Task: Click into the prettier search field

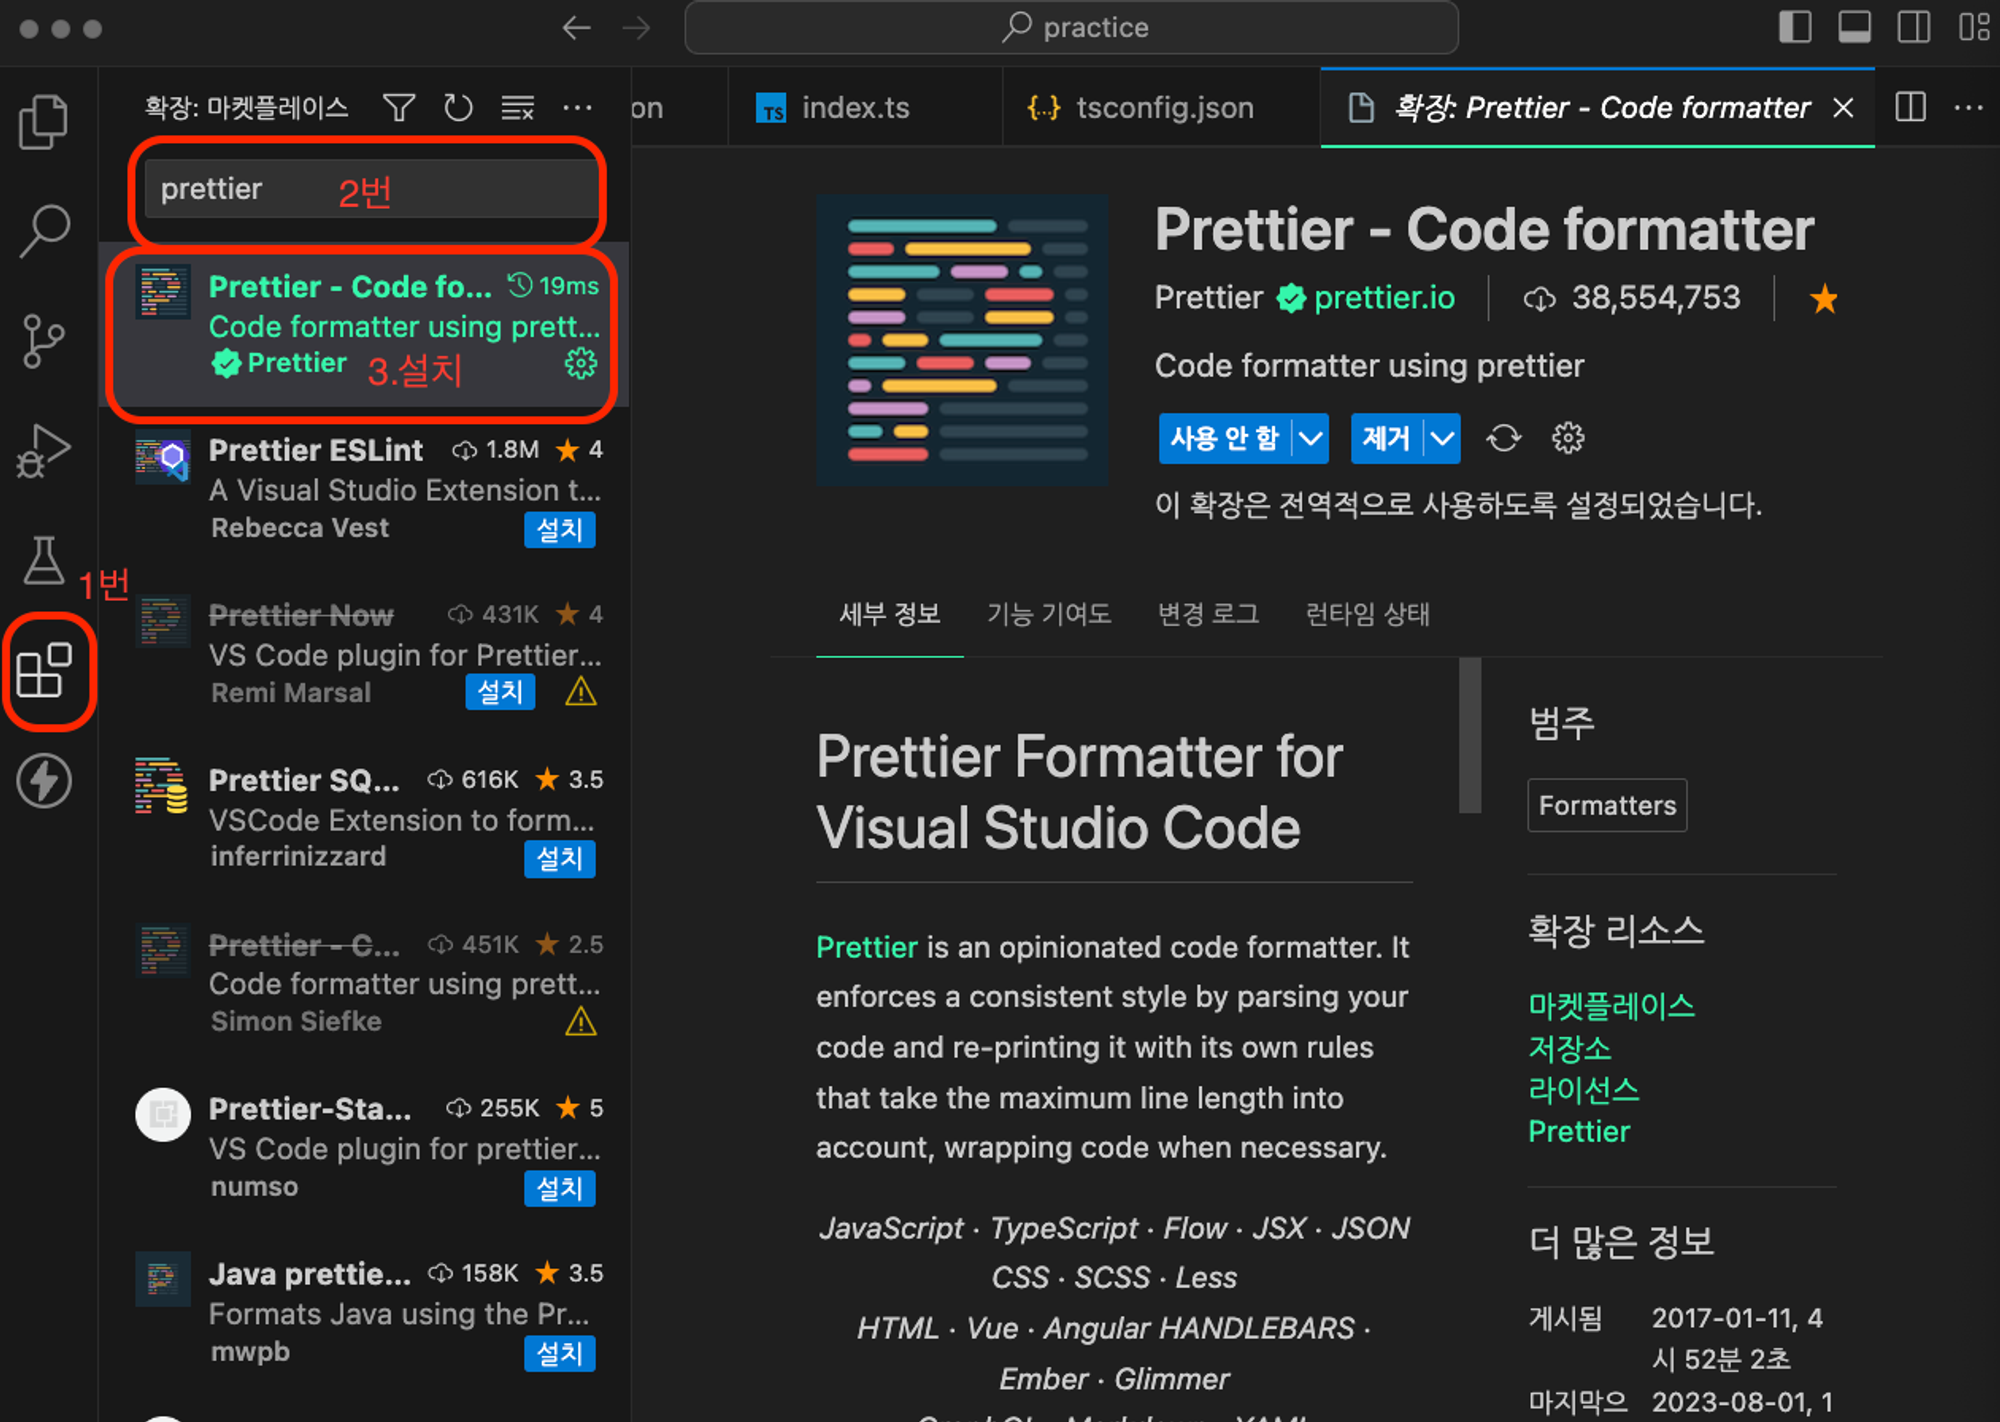Action: [x=370, y=189]
